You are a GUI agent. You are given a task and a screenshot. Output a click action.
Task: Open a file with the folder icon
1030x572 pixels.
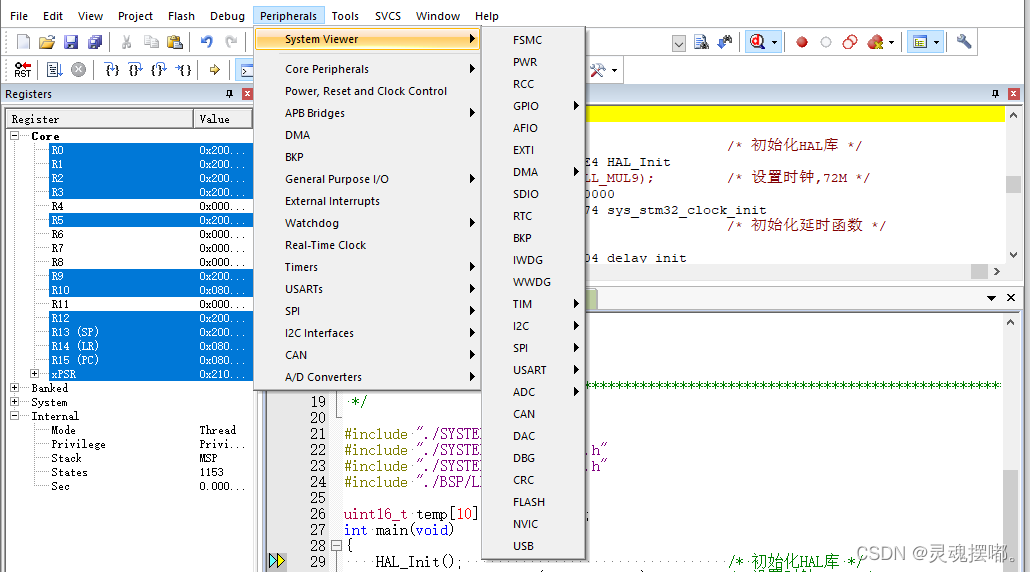[x=47, y=43]
